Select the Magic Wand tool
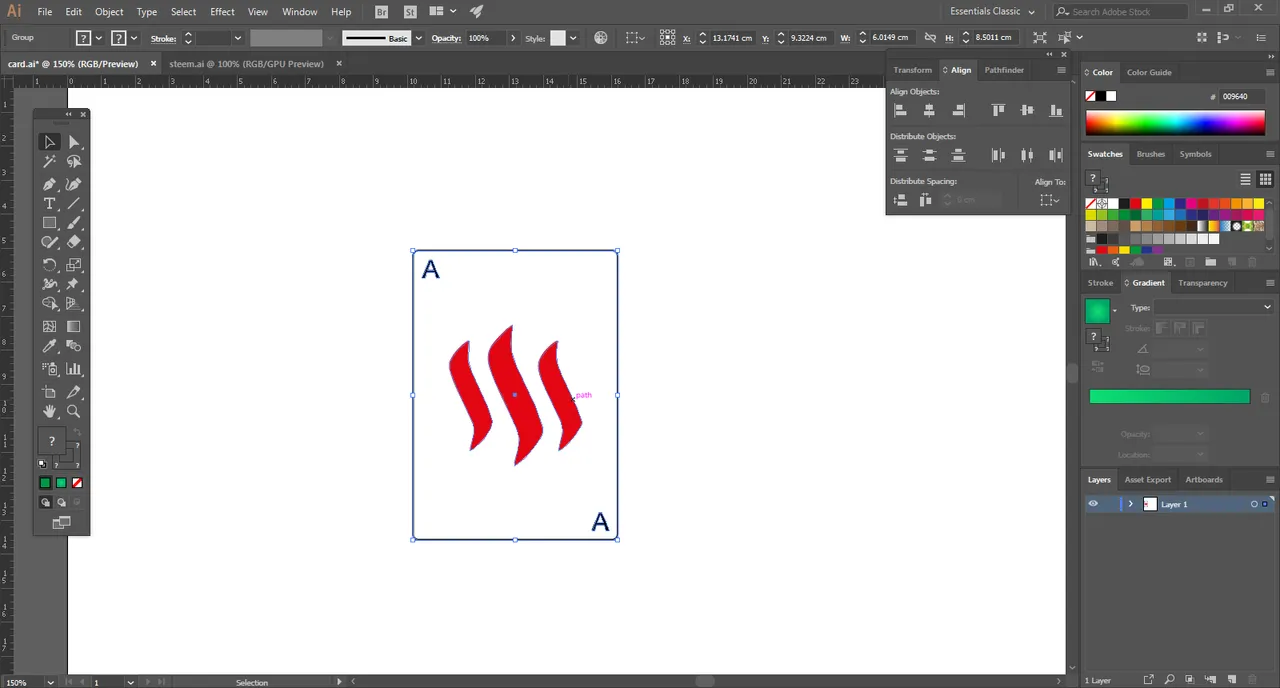This screenshot has width=1280, height=688. tap(49, 161)
